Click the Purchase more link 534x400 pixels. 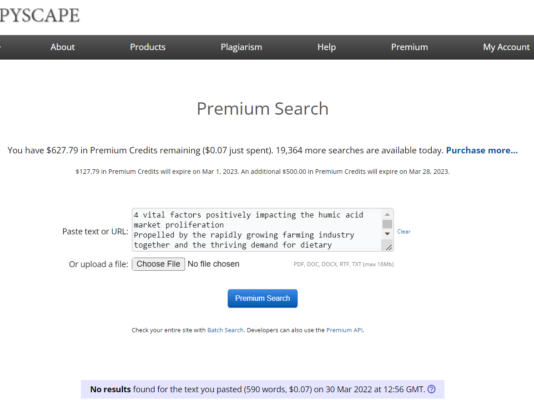482,150
